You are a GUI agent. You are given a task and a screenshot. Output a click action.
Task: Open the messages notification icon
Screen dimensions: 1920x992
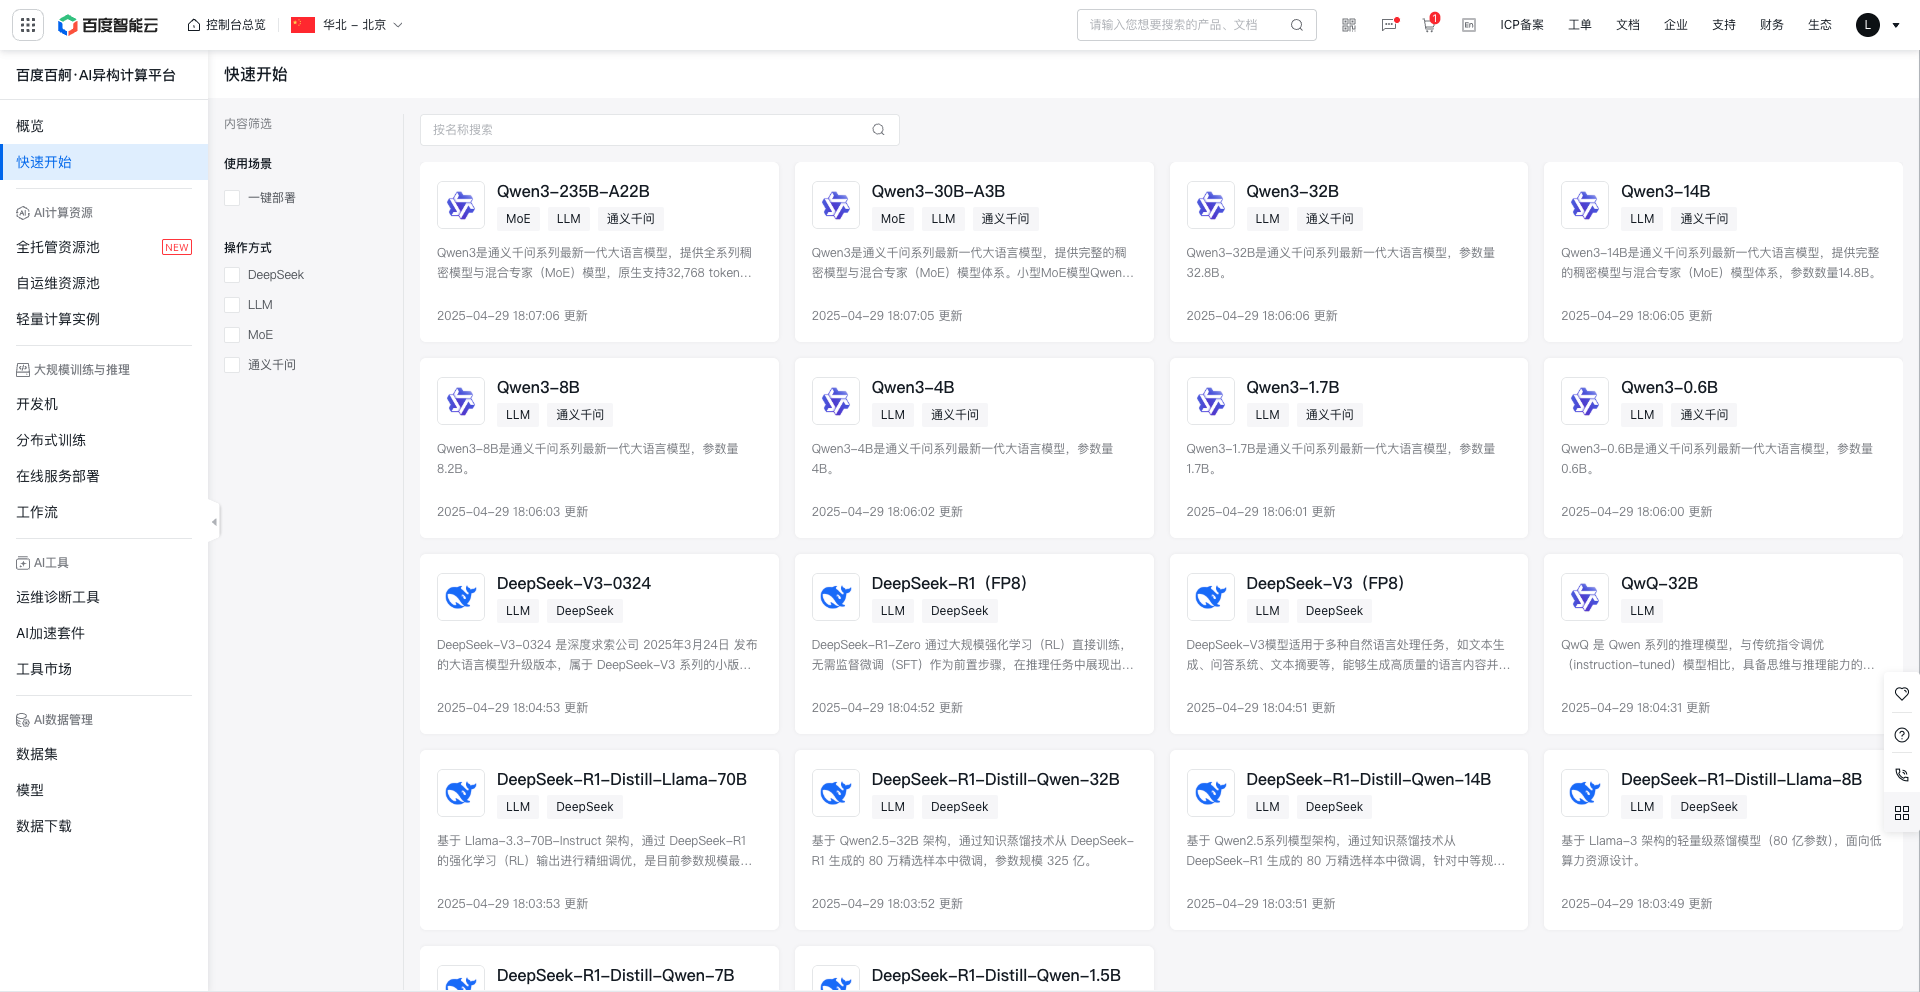[1389, 25]
